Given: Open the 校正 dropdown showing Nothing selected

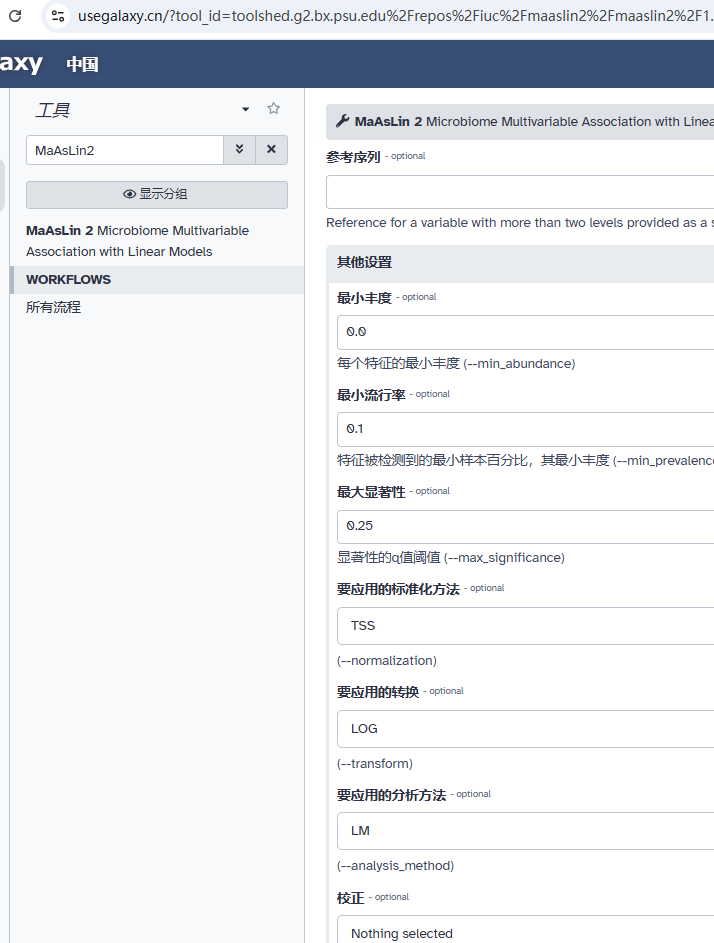Looking at the screenshot, I should pos(526,931).
